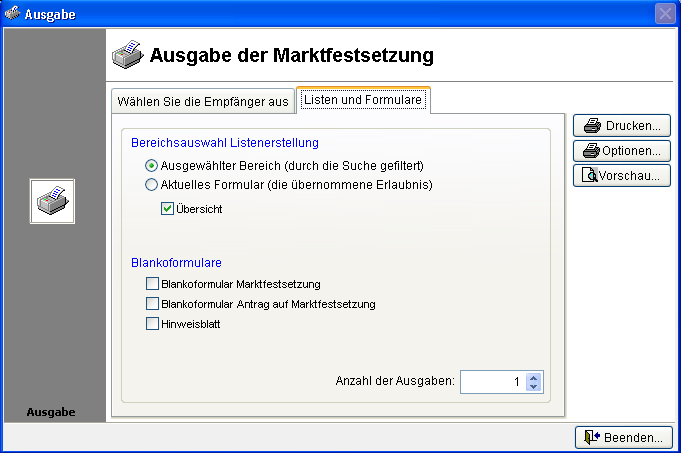Screen dimensions: 681x453
Task: Uncheck the Übersicht checkbox
Action: click(x=168, y=209)
